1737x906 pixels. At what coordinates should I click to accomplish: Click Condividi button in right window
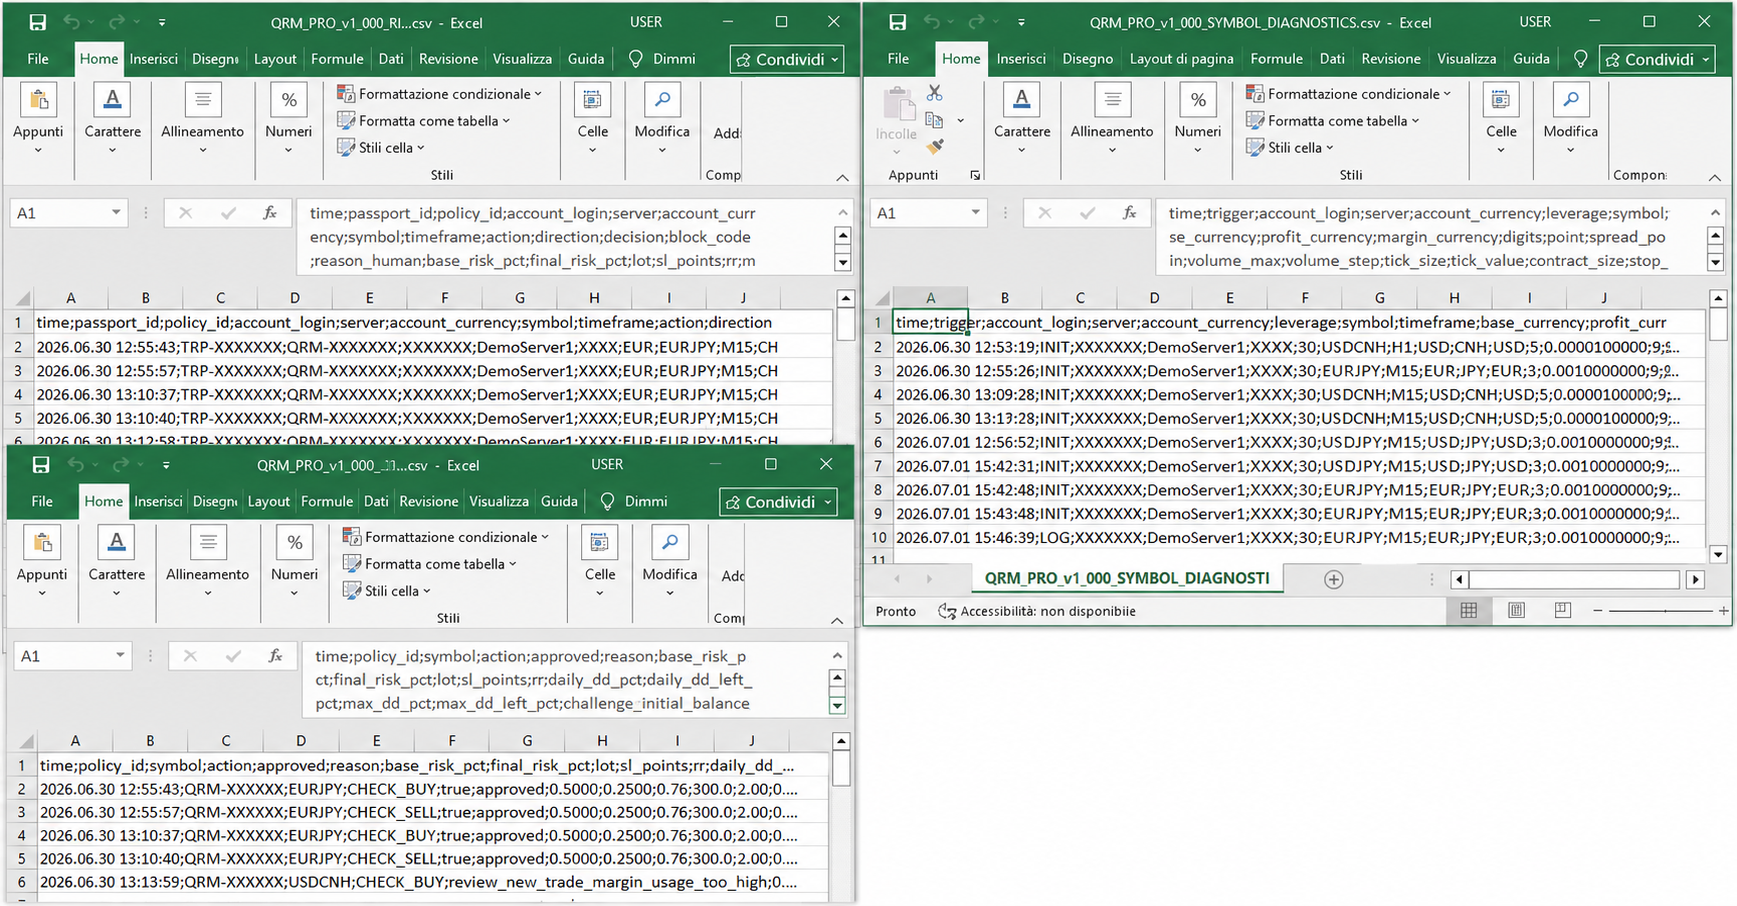click(x=1659, y=59)
